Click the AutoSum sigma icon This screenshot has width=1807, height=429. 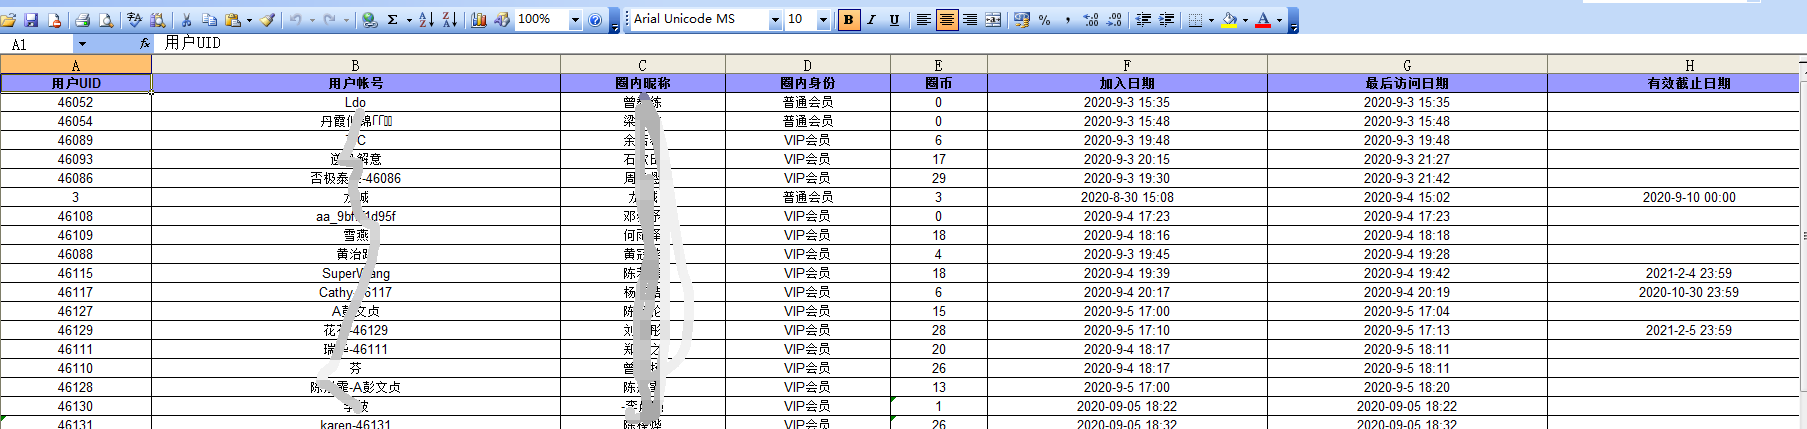[392, 20]
